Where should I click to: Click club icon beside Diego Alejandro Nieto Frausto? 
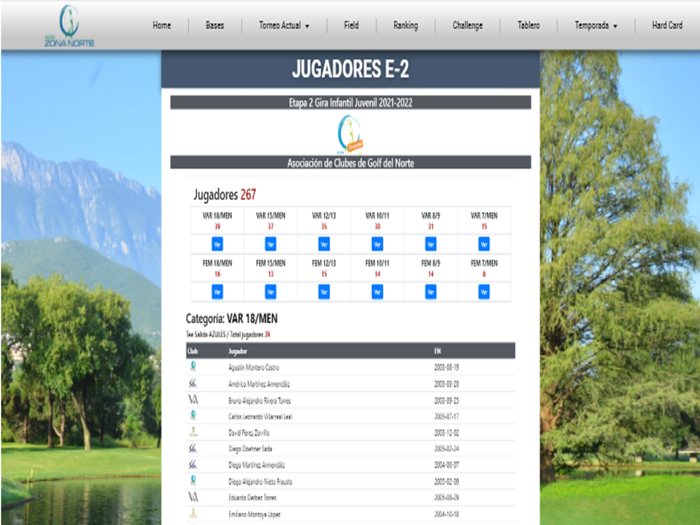[193, 481]
